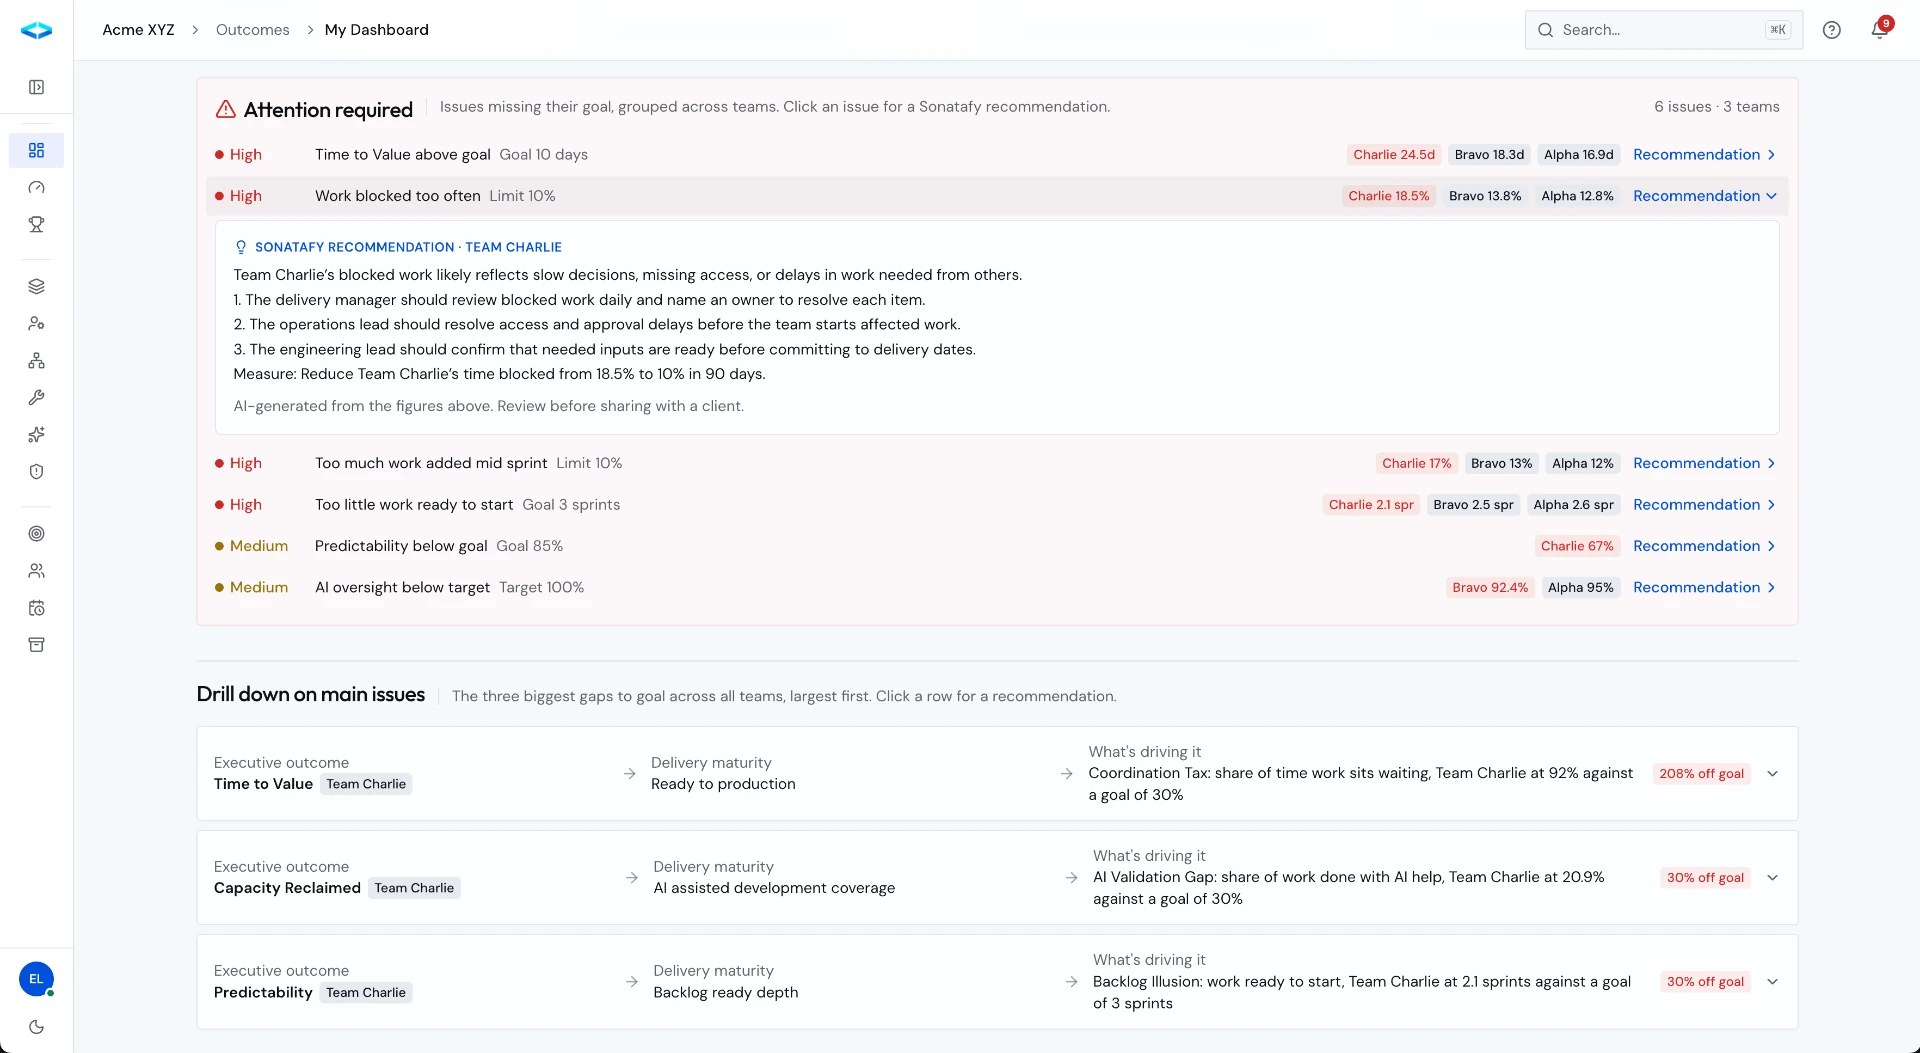Open the target goals icon in sidebar
The height and width of the screenshot is (1053, 1920).
point(36,533)
